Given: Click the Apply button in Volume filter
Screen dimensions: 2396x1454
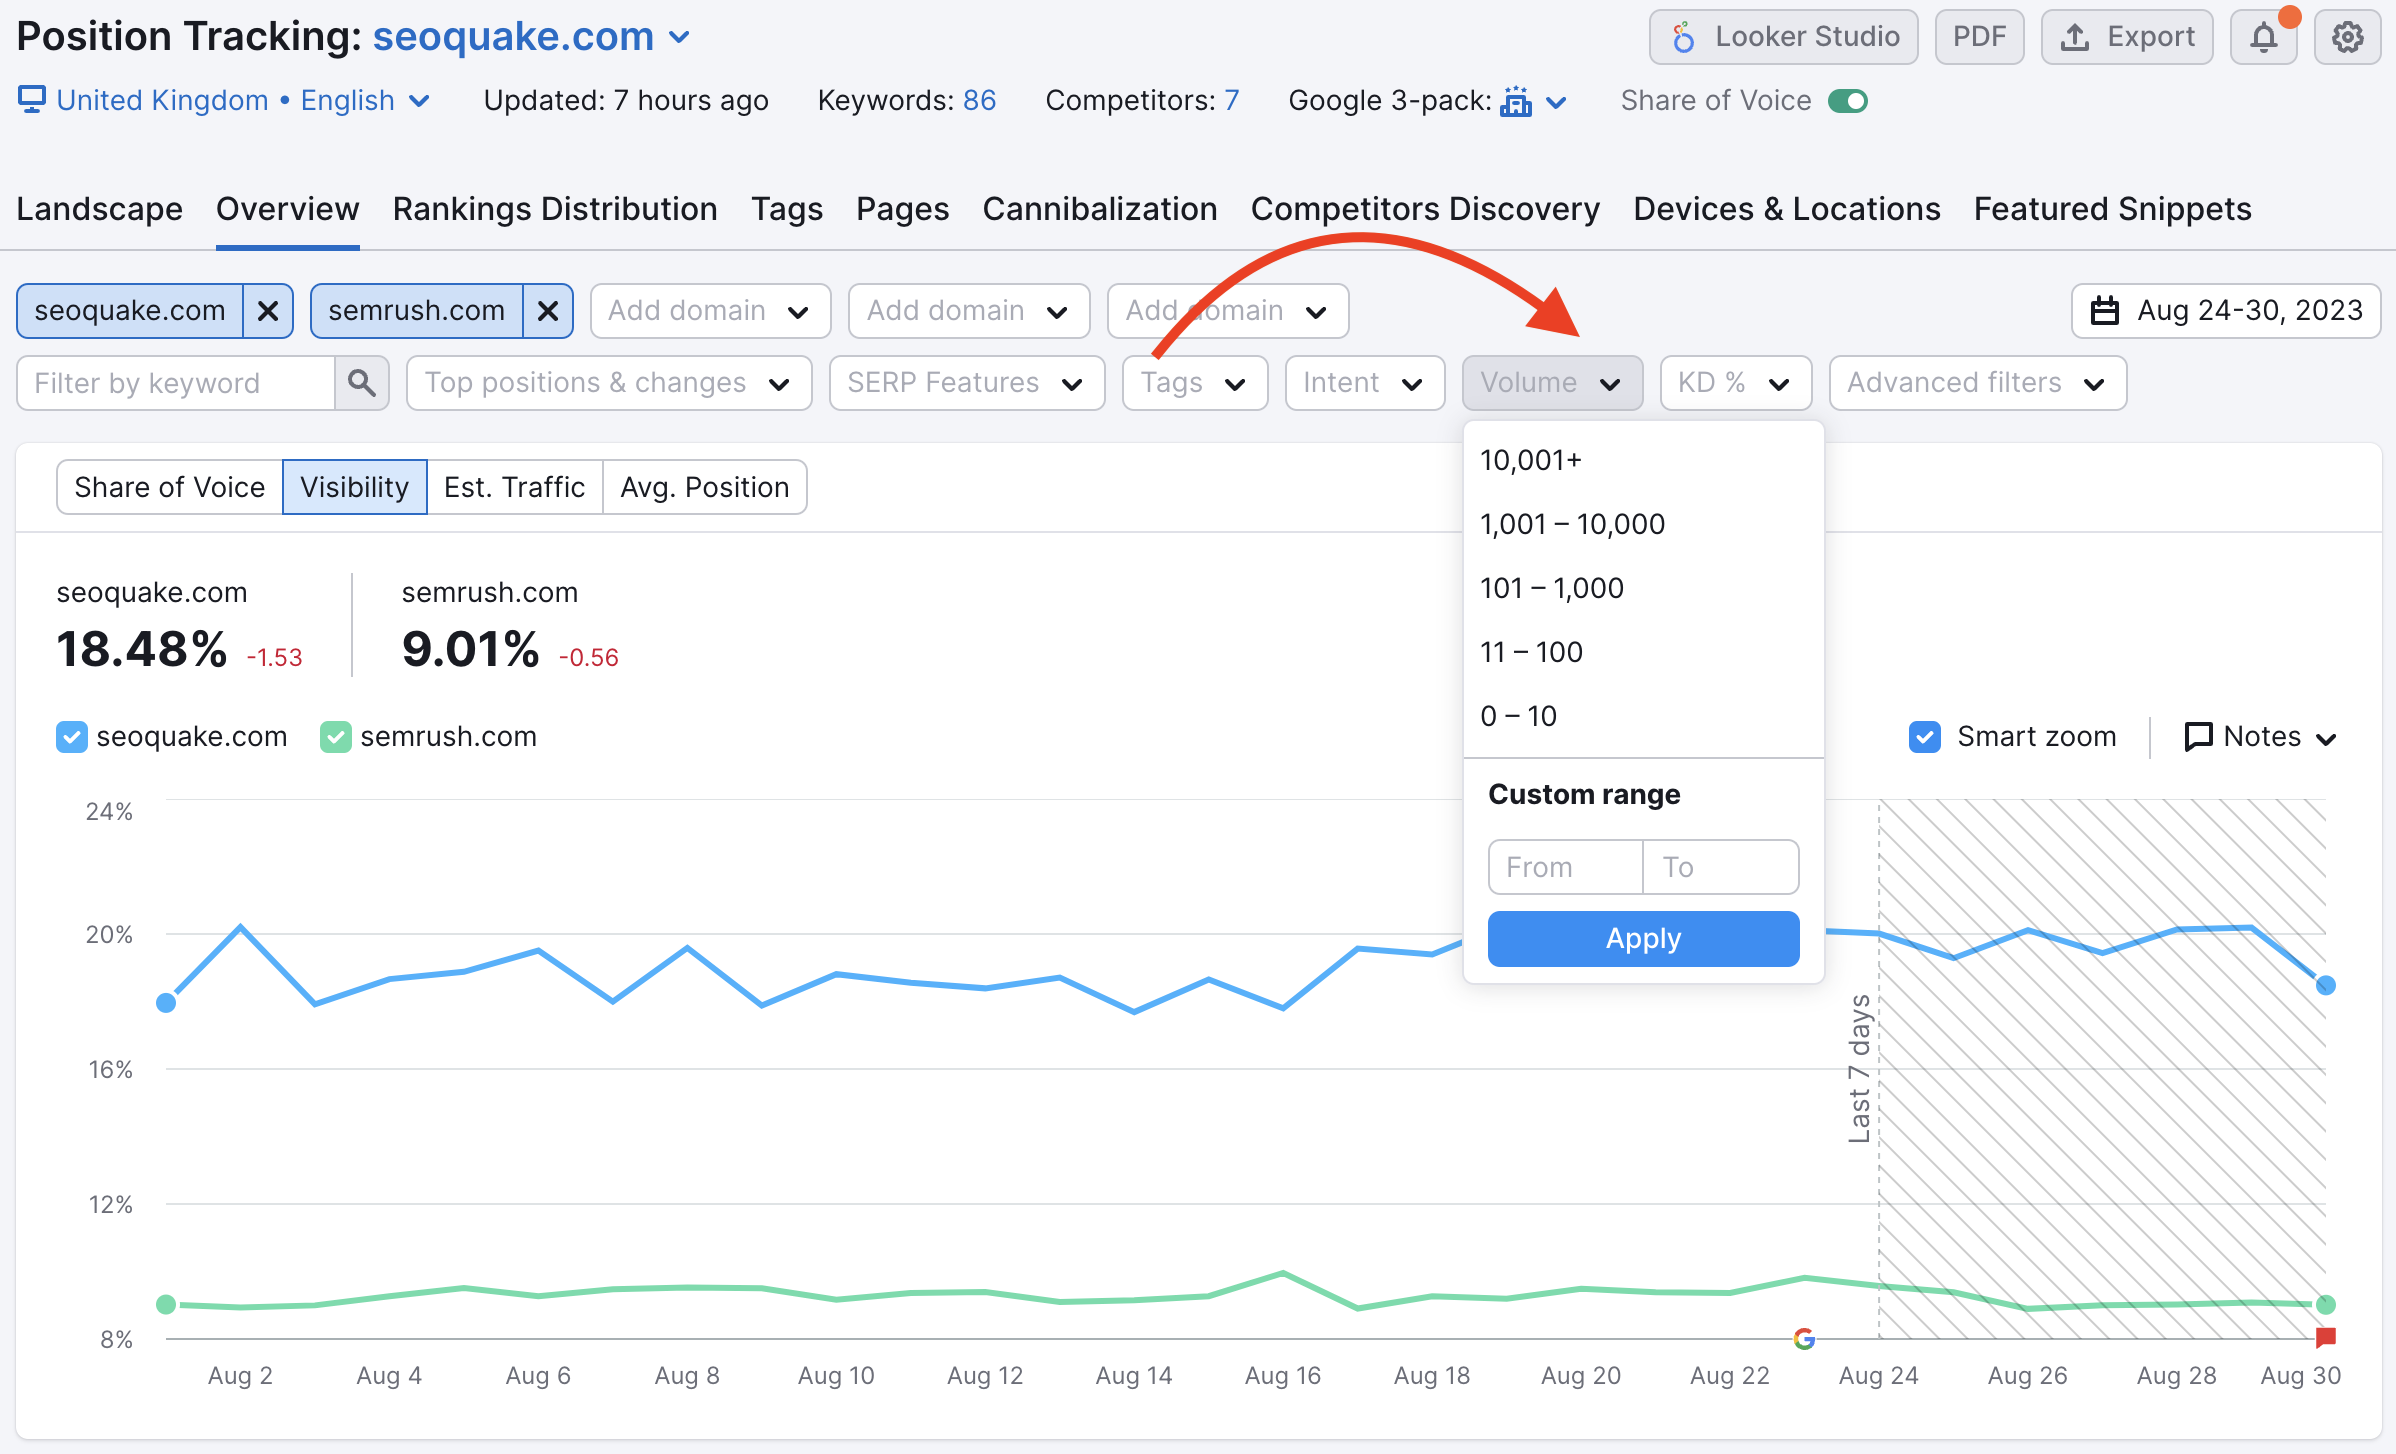Looking at the screenshot, I should pos(1641,937).
